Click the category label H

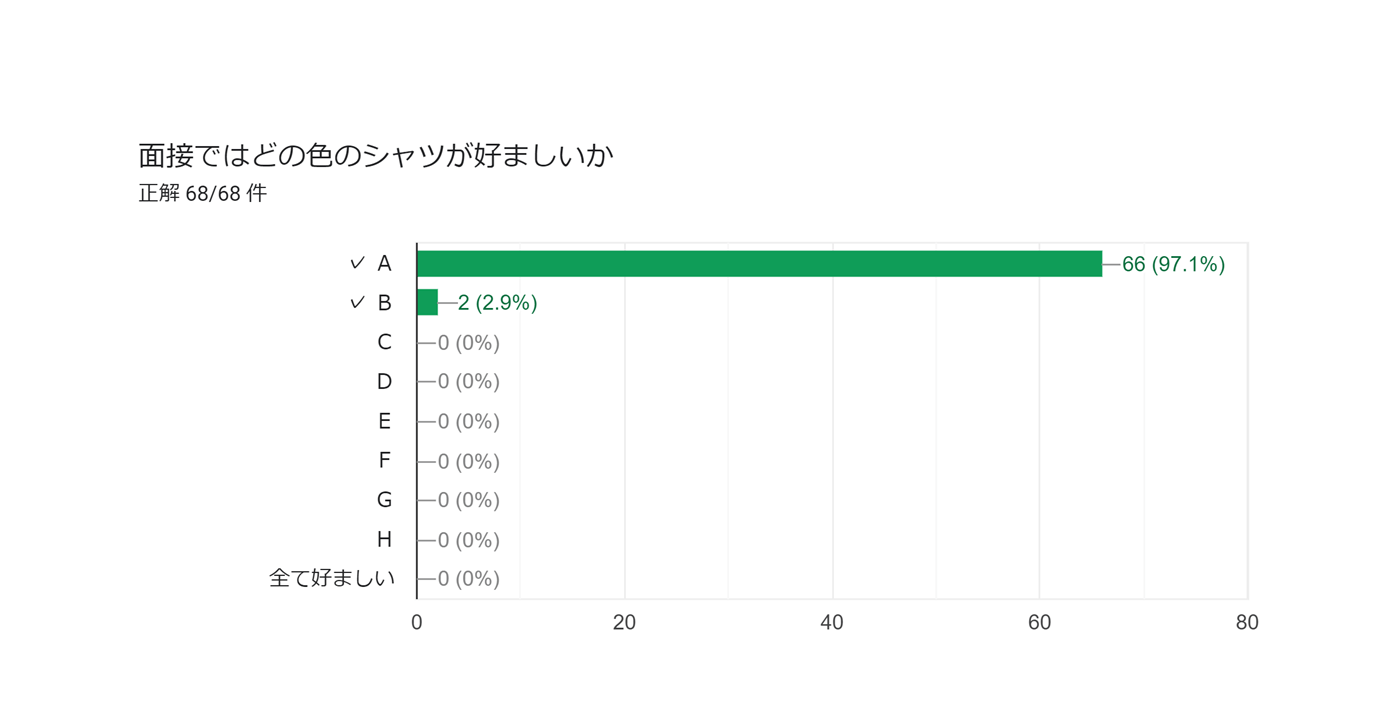click(384, 539)
